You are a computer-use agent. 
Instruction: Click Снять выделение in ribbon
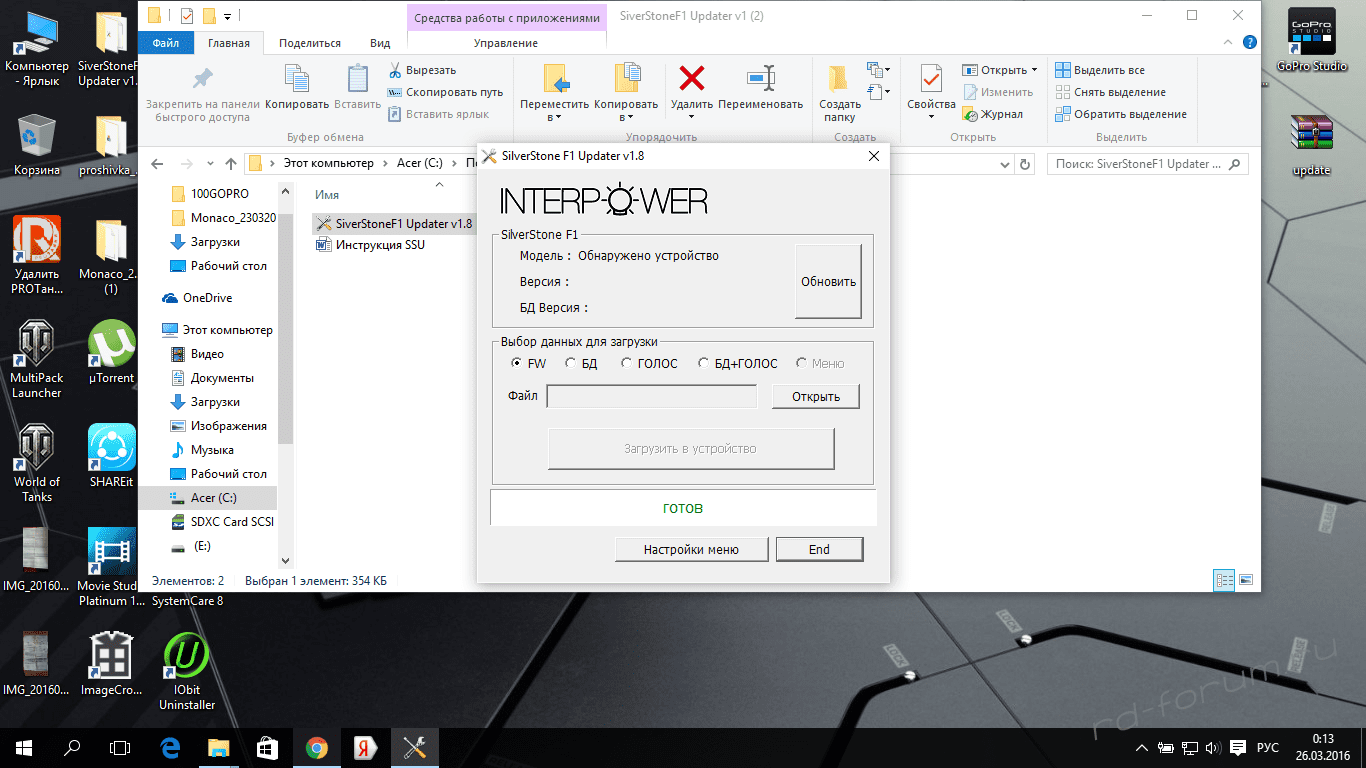pos(1111,92)
